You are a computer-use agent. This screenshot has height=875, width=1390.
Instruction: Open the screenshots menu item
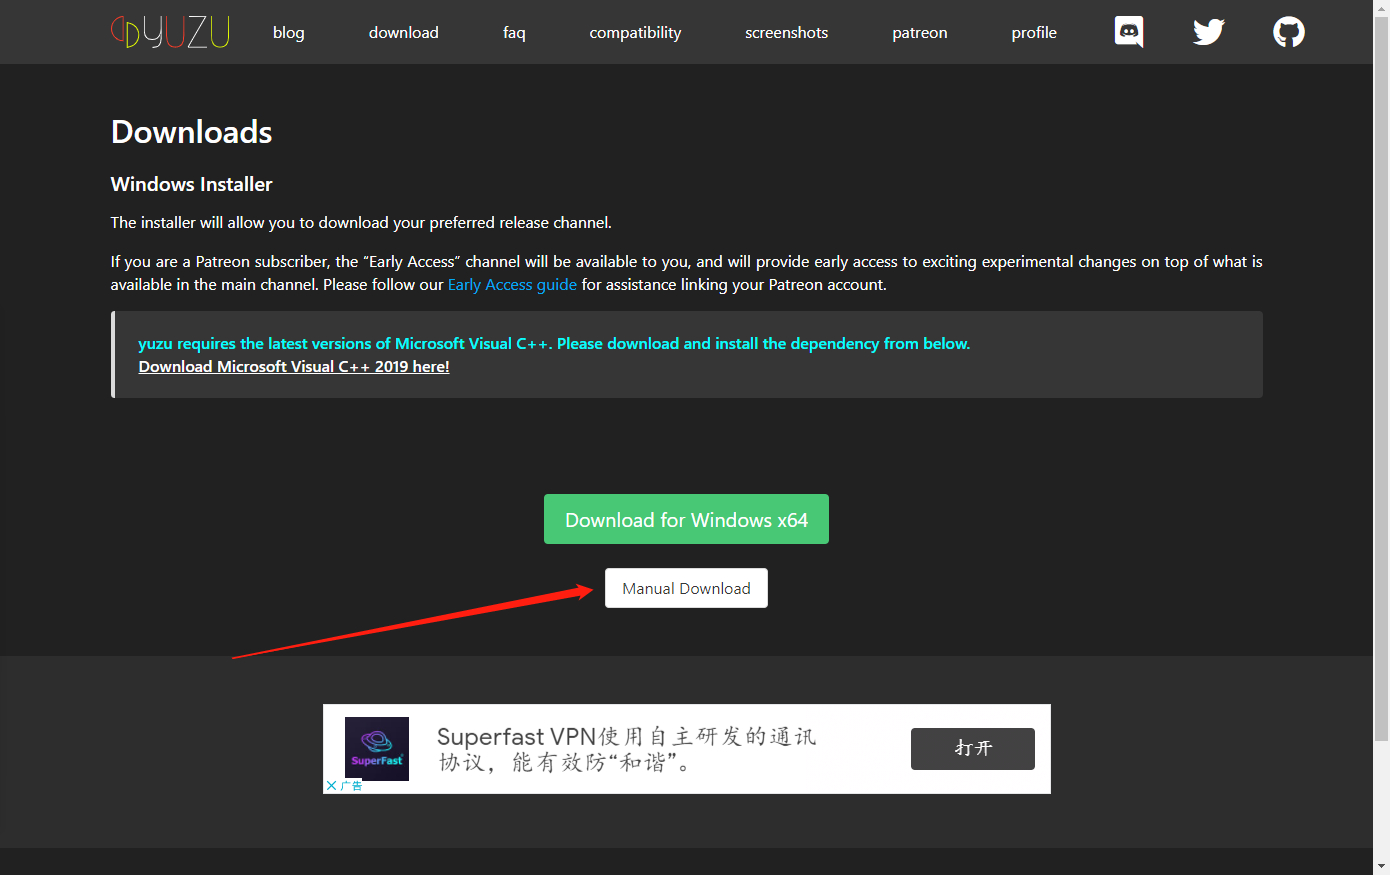pos(786,32)
